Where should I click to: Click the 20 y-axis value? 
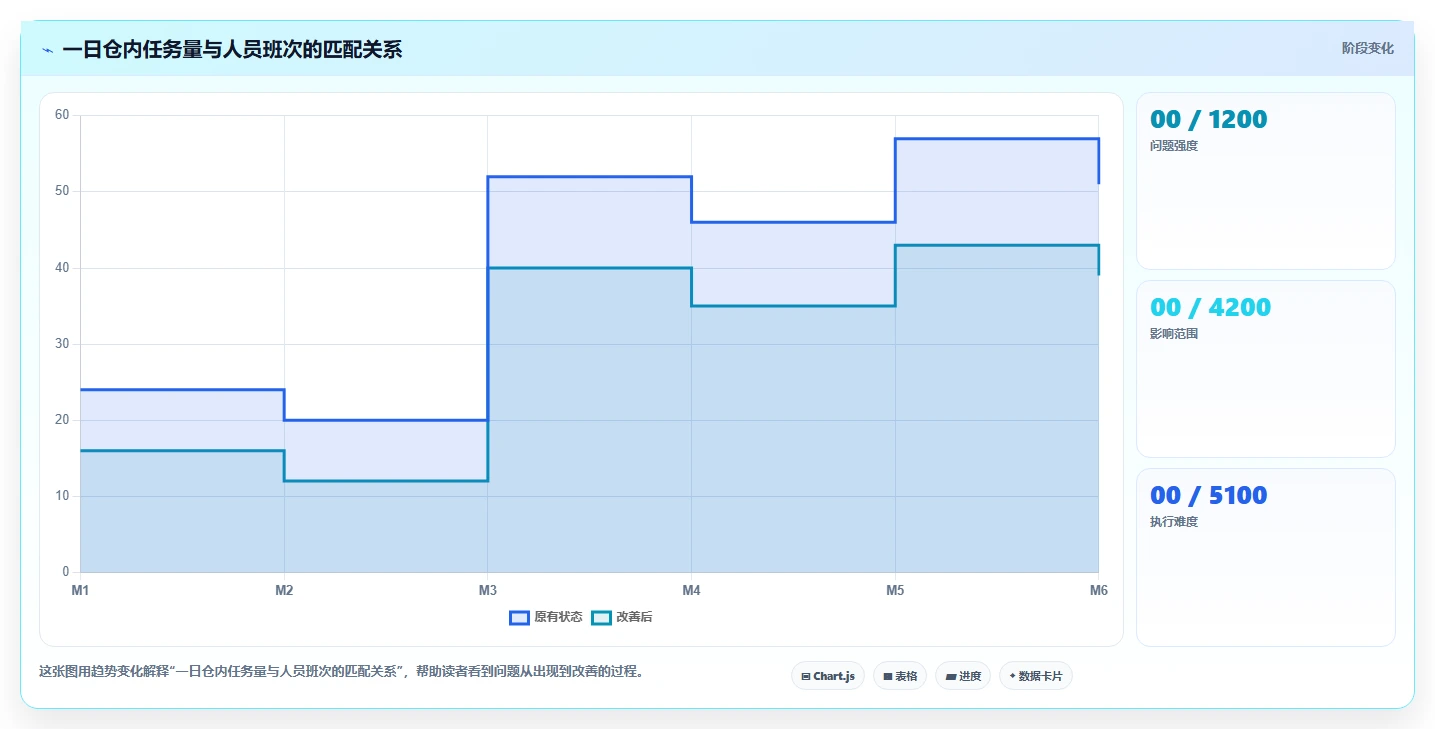62,420
